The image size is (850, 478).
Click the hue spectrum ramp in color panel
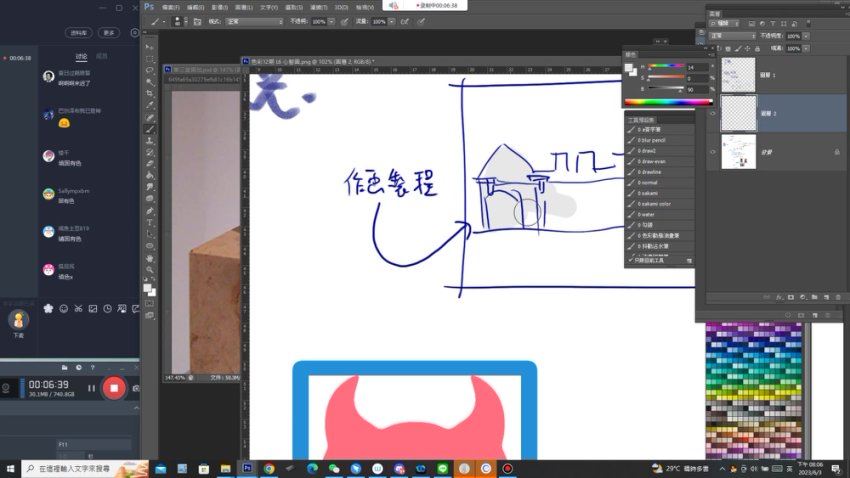point(667,102)
